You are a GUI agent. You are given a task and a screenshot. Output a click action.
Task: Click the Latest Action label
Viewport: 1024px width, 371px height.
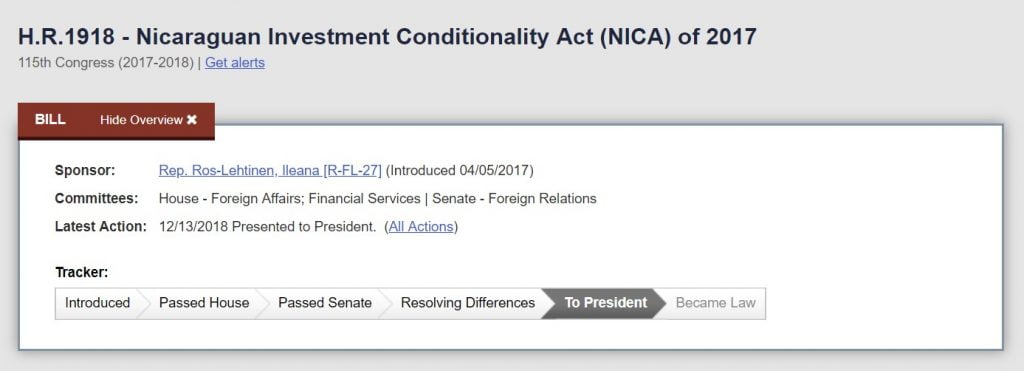click(x=101, y=227)
